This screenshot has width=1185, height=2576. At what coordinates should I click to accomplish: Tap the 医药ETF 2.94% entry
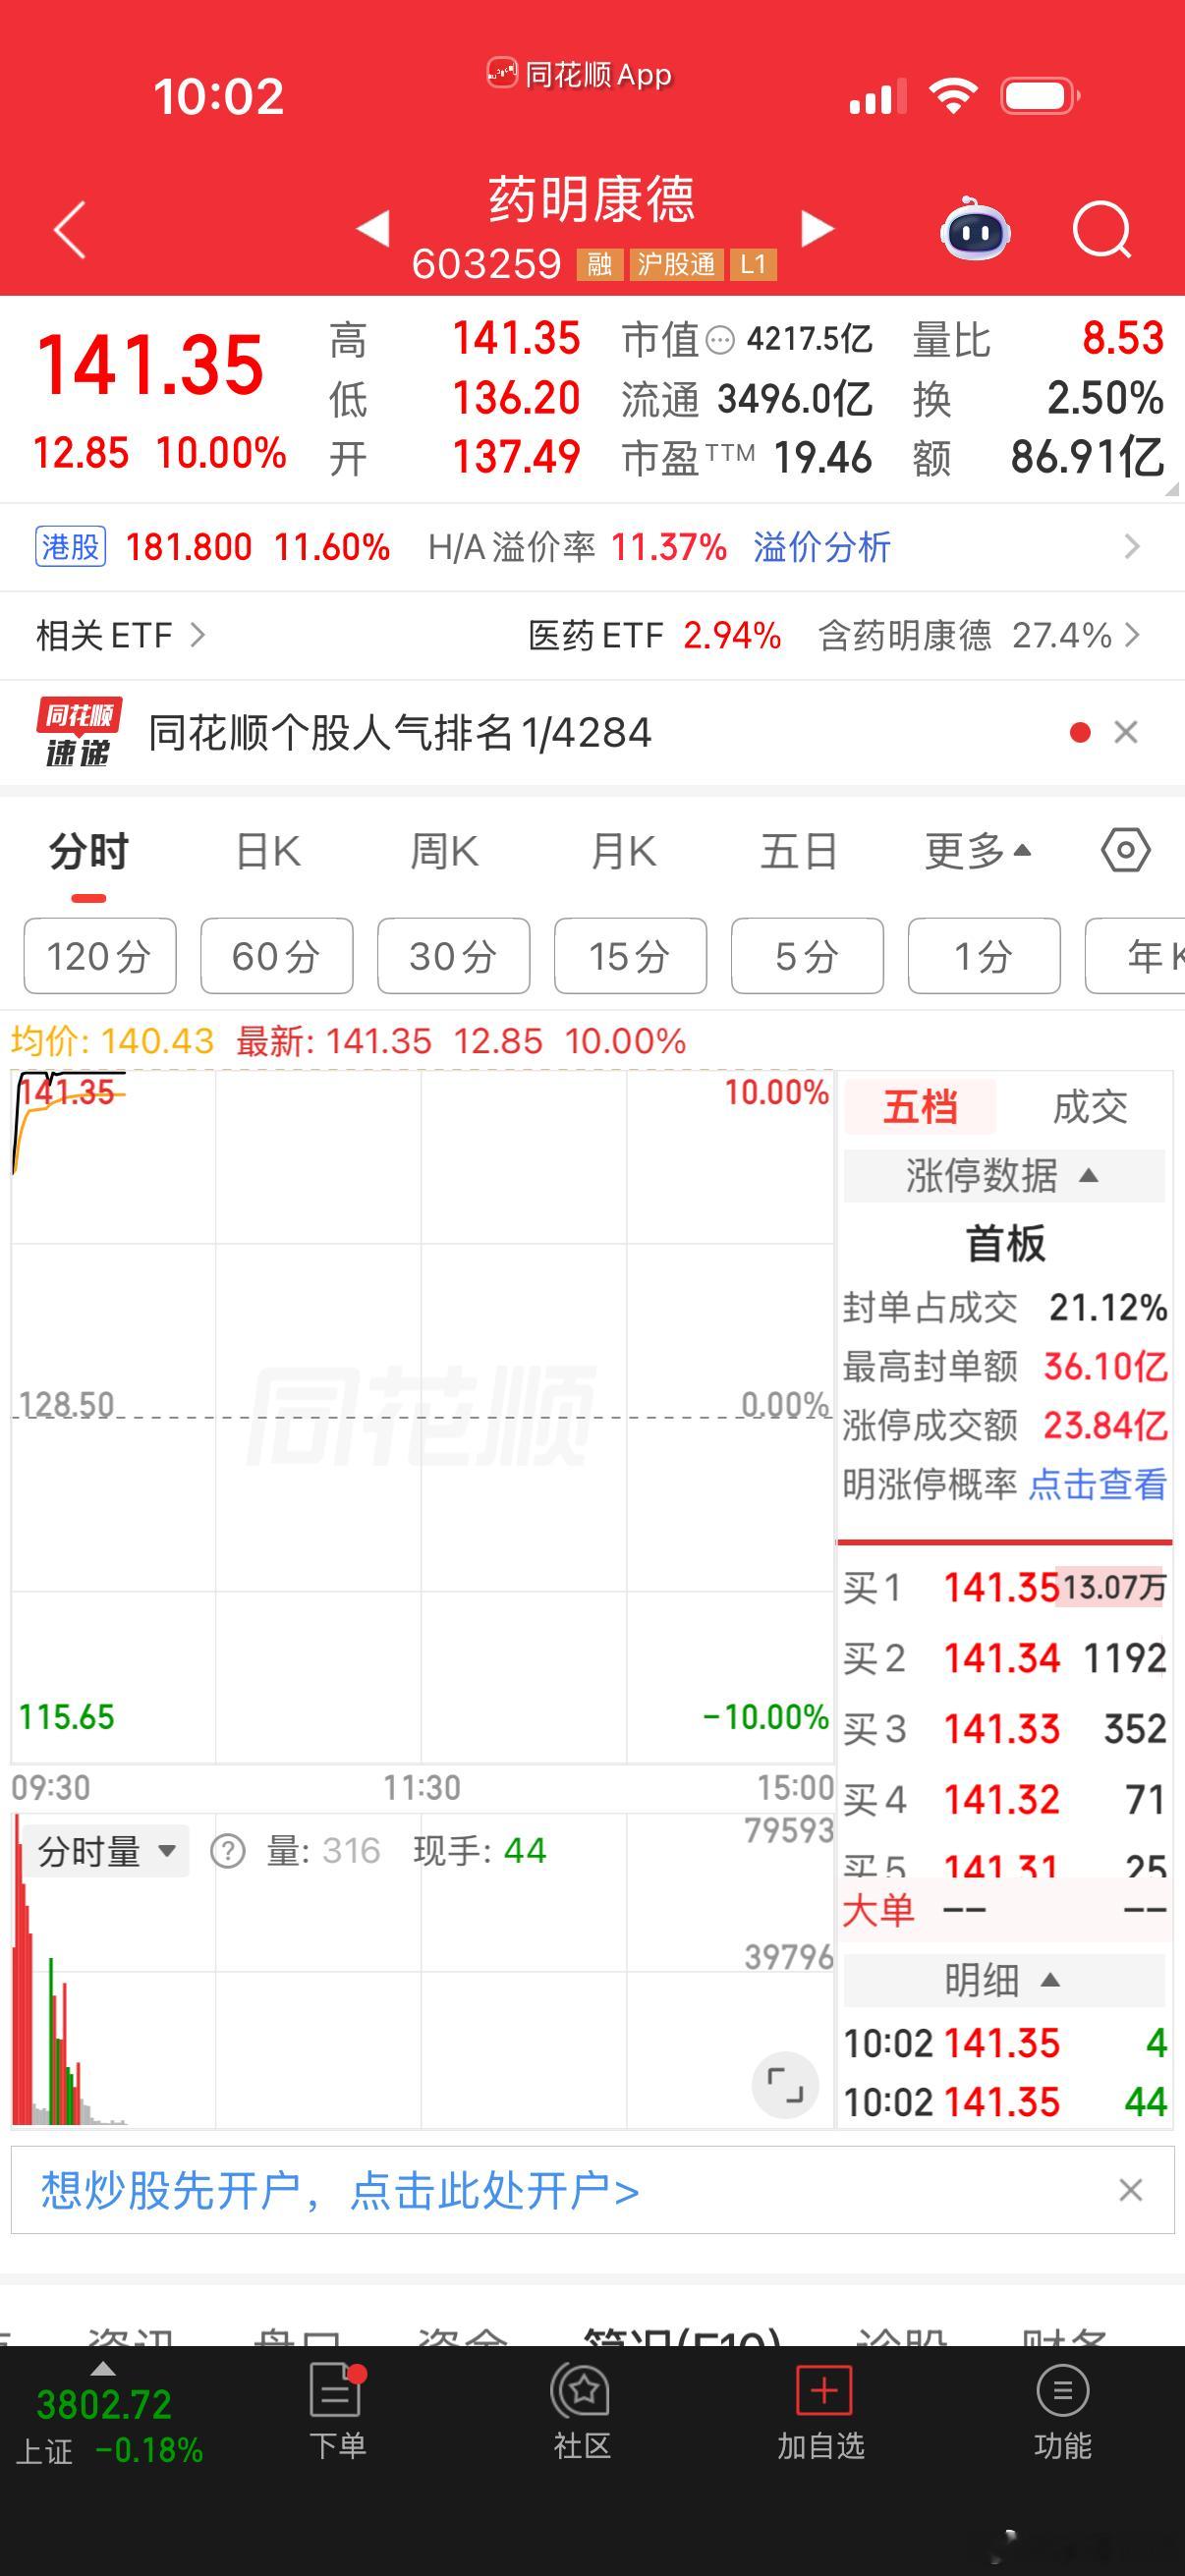pyautogui.click(x=654, y=635)
